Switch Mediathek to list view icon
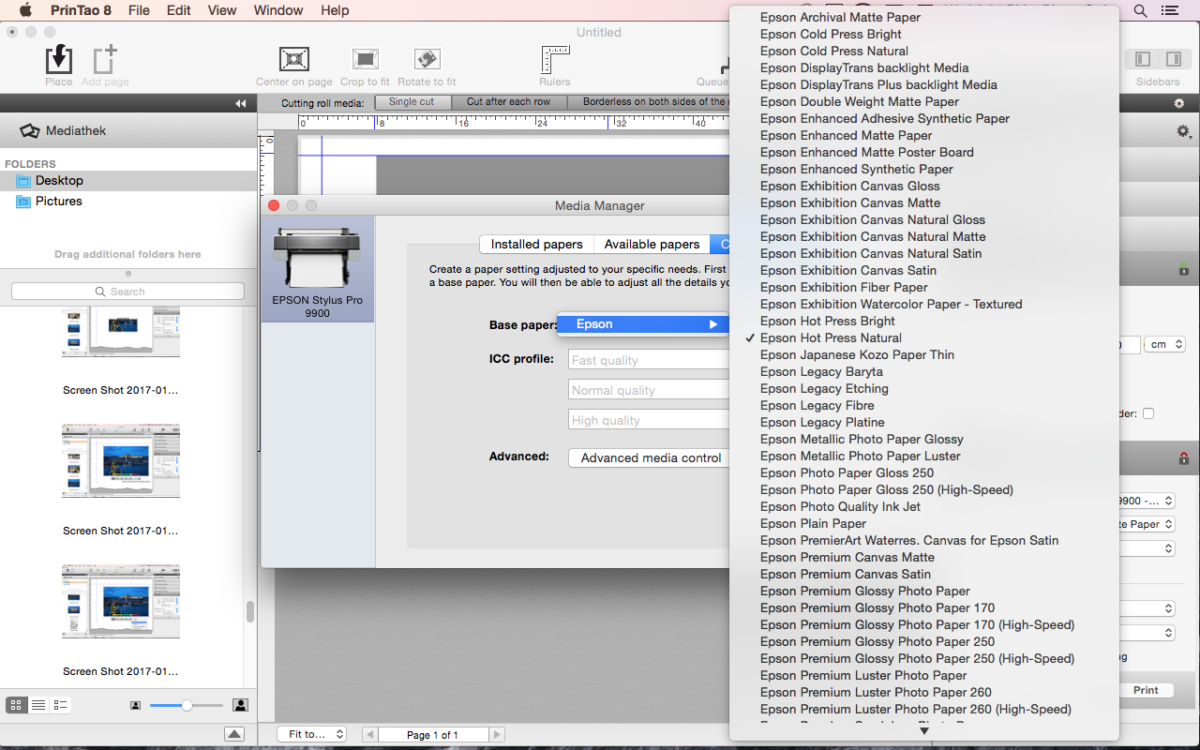Image resolution: width=1200 pixels, height=750 pixels. [x=38, y=705]
